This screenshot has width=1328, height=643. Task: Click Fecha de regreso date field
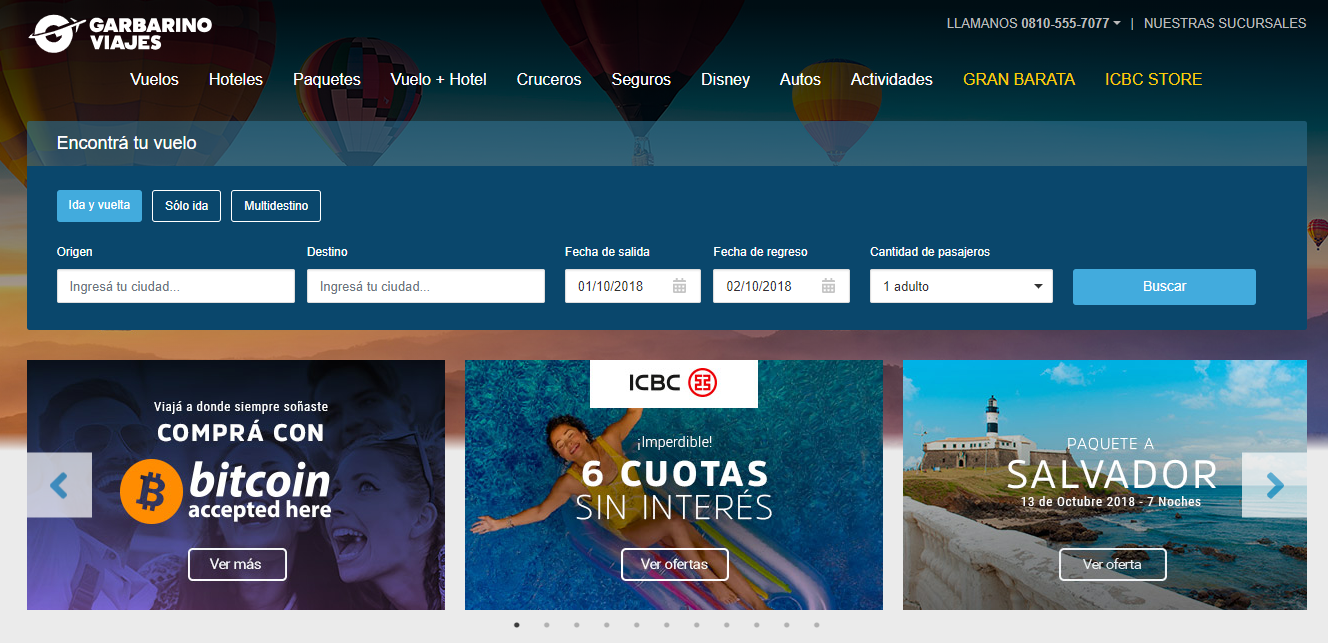click(x=781, y=286)
